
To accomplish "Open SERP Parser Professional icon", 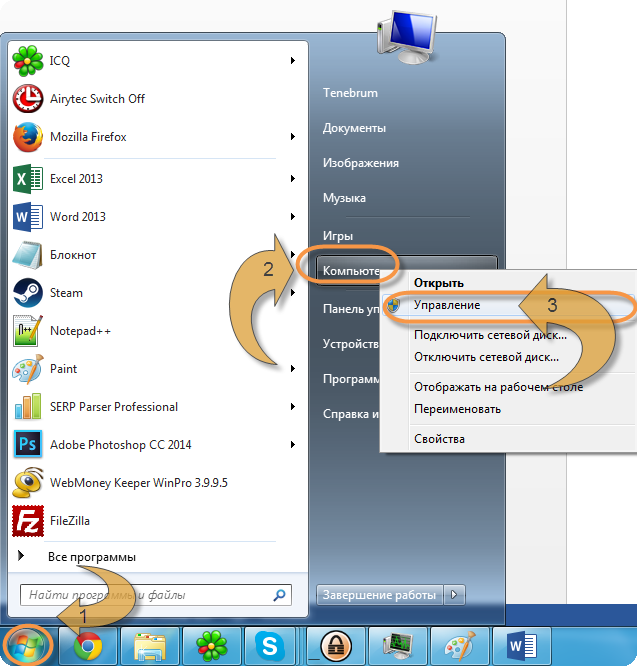I will 28,406.
